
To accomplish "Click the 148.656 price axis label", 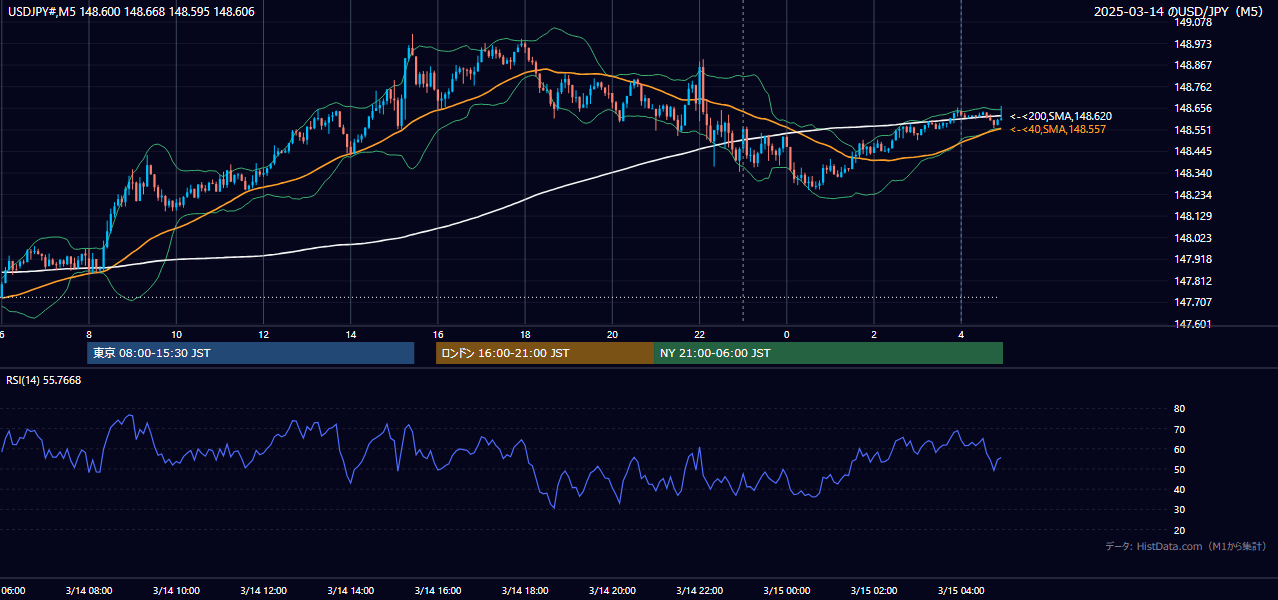I will point(1193,108).
